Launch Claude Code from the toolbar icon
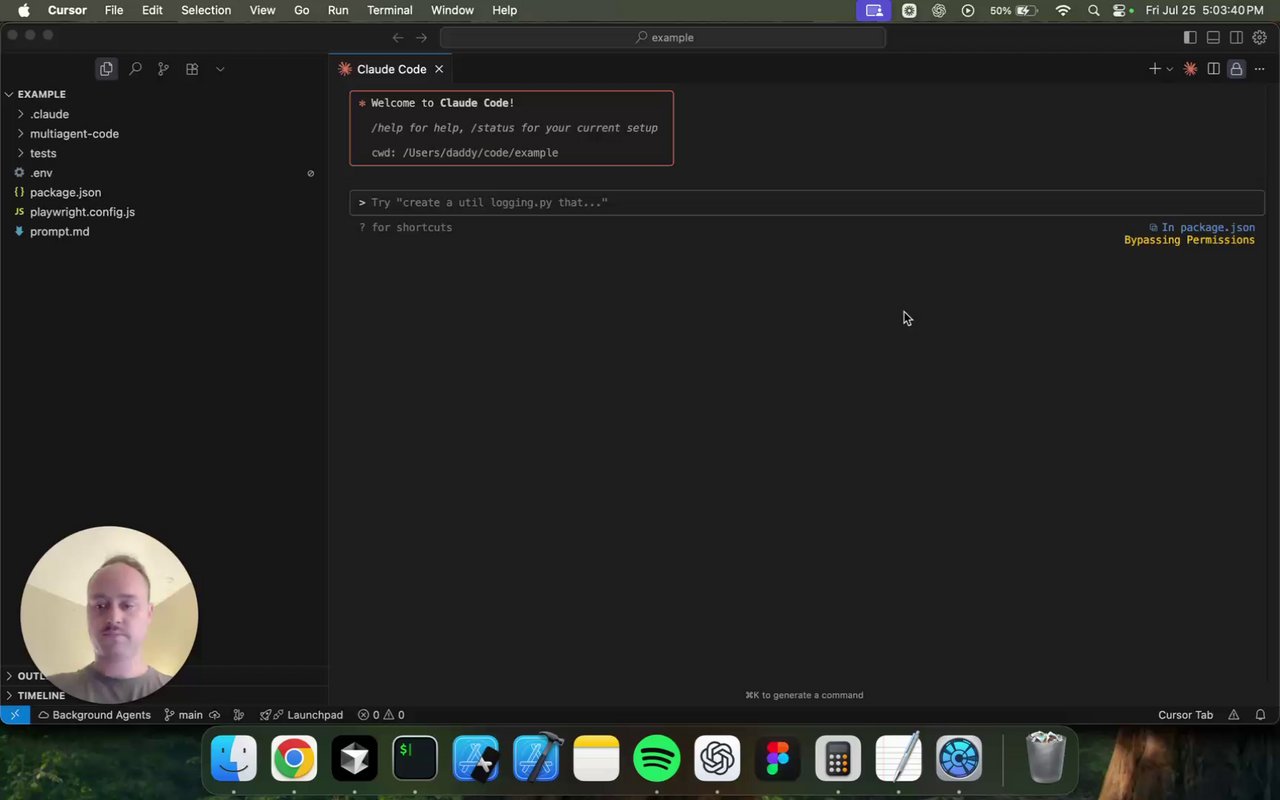The image size is (1280, 800). pos(1190,69)
